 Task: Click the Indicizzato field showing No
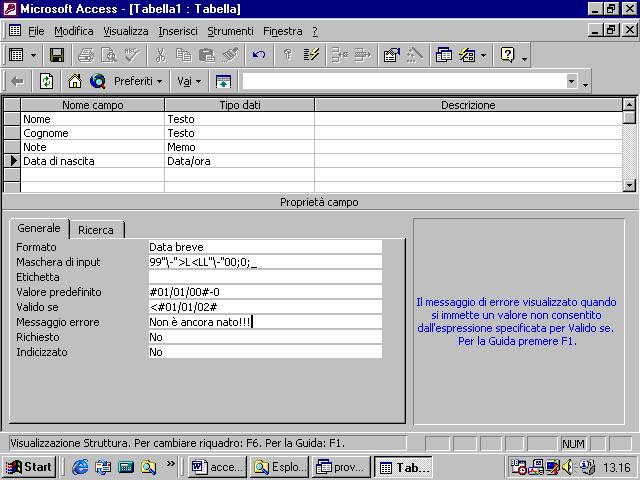(x=265, y=352)
